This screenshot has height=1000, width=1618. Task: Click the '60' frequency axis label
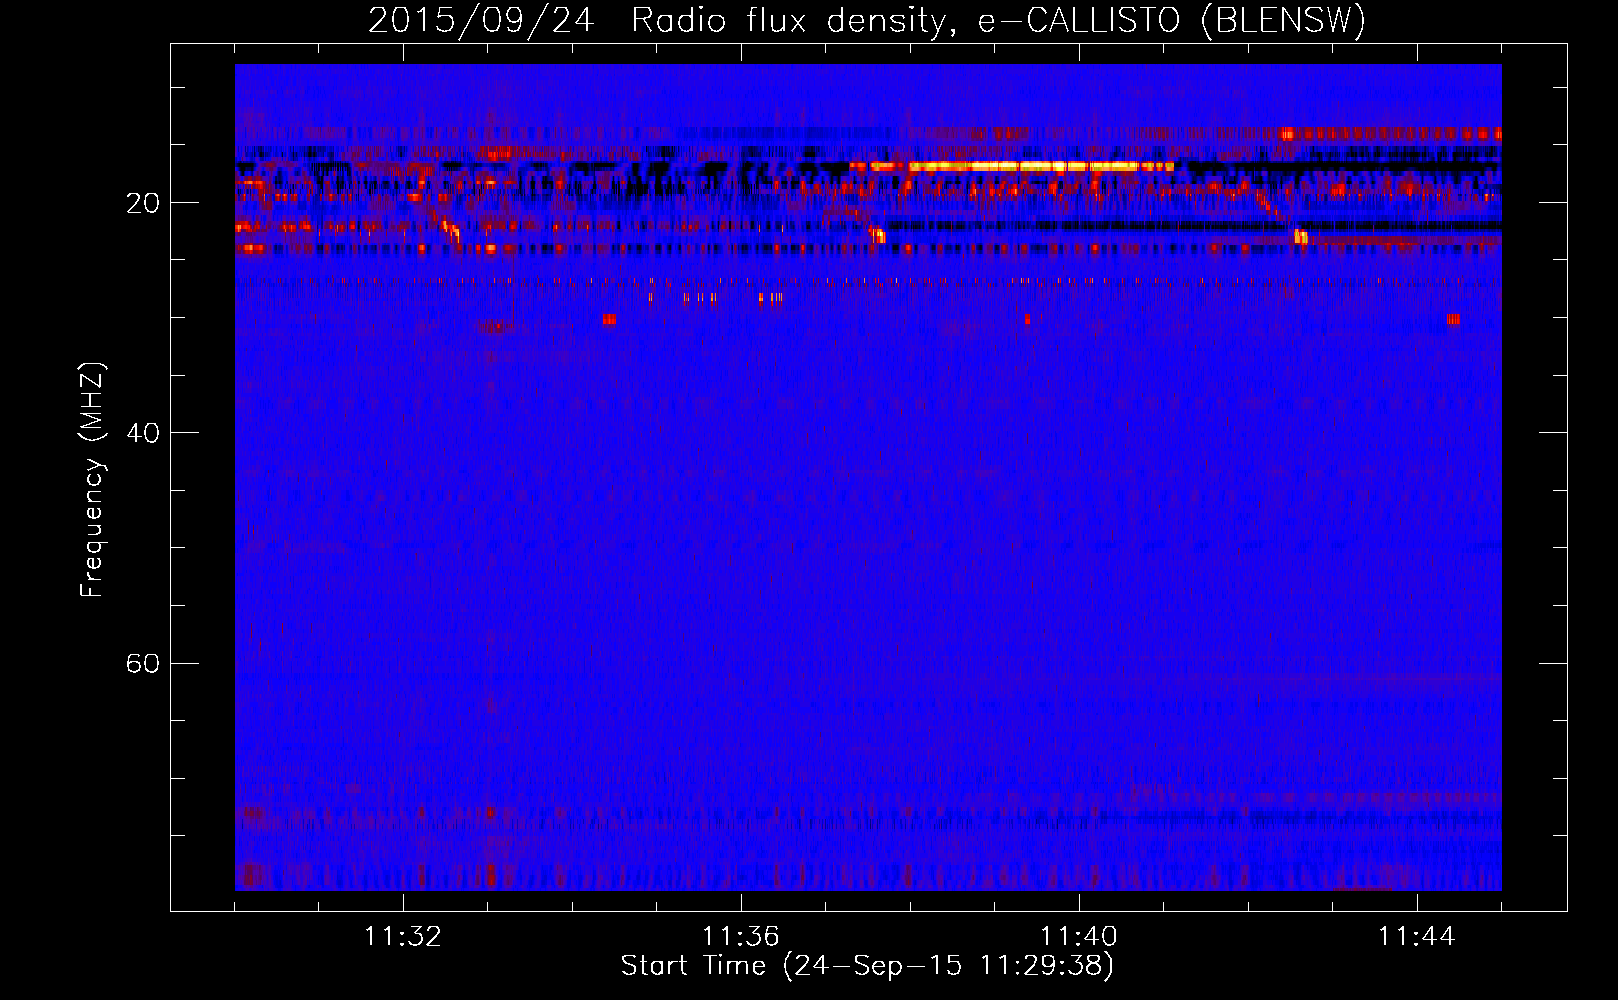click(143, 663)
